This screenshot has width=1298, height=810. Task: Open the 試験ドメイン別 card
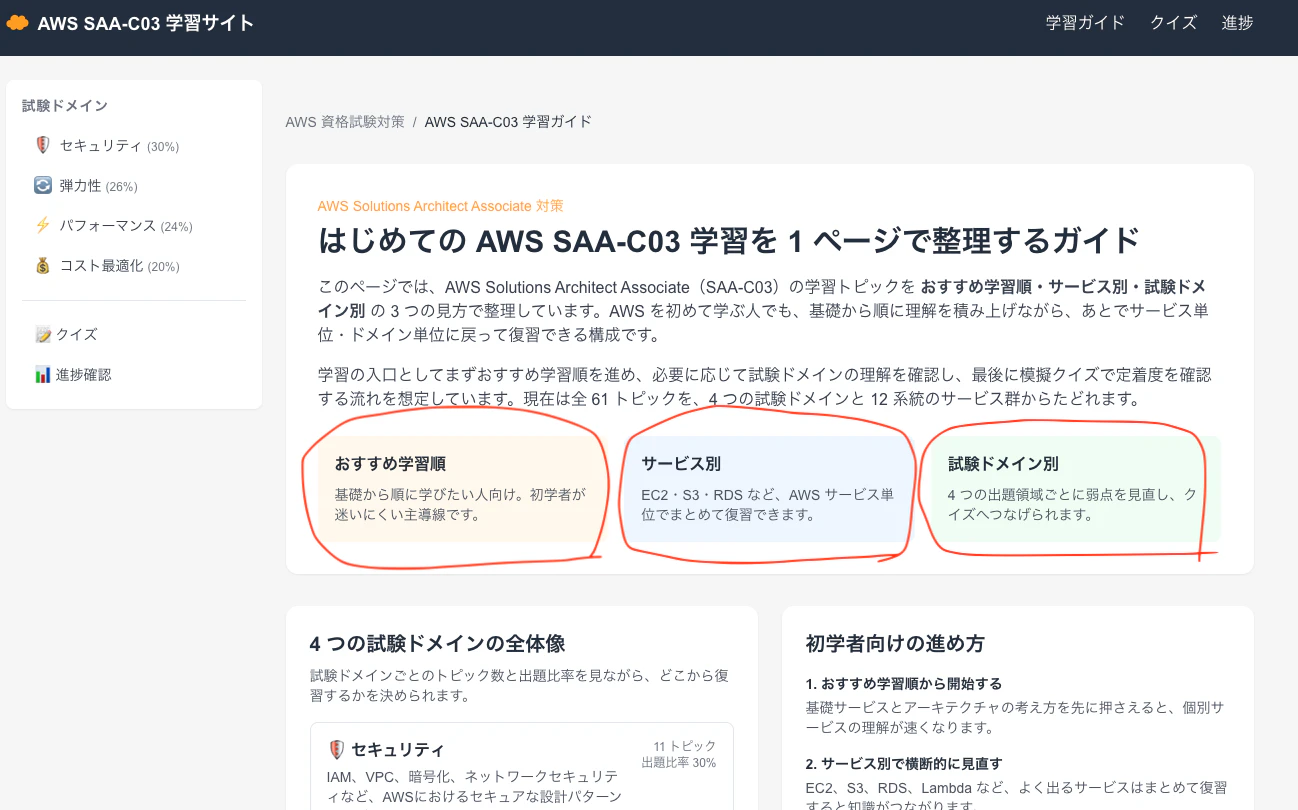1076,489
